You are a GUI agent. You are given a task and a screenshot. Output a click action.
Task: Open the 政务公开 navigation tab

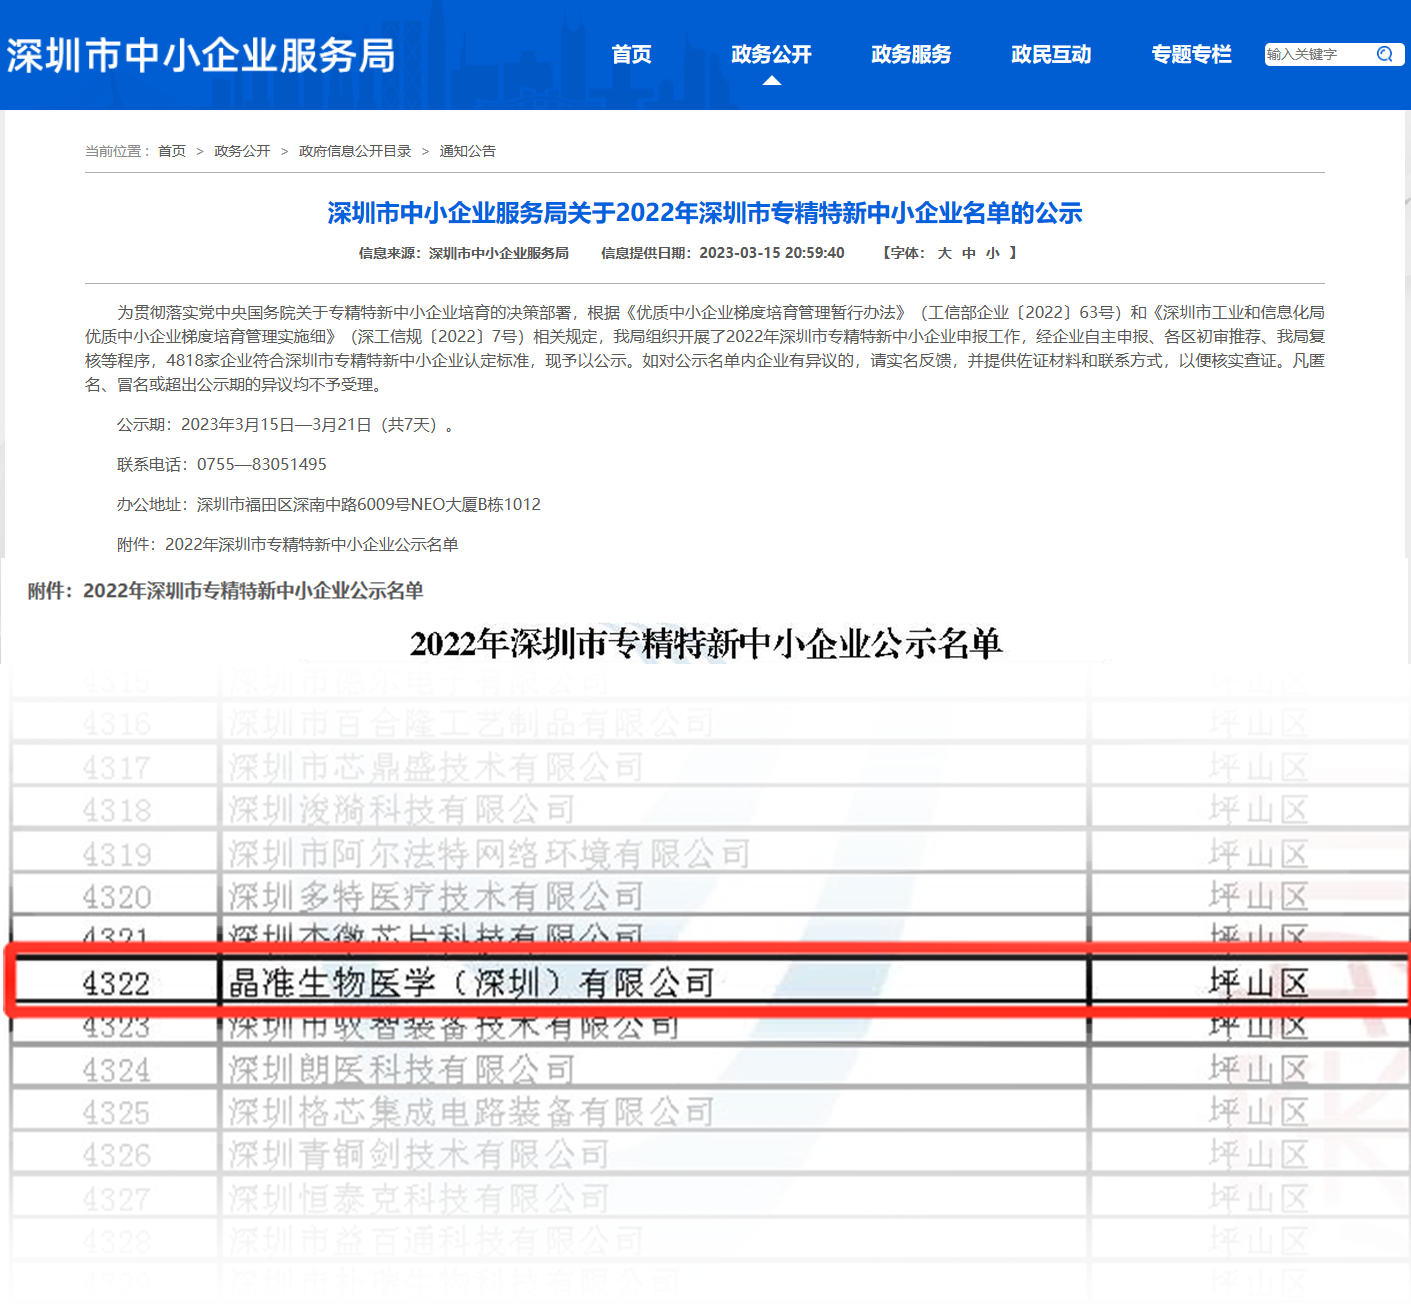771,54
